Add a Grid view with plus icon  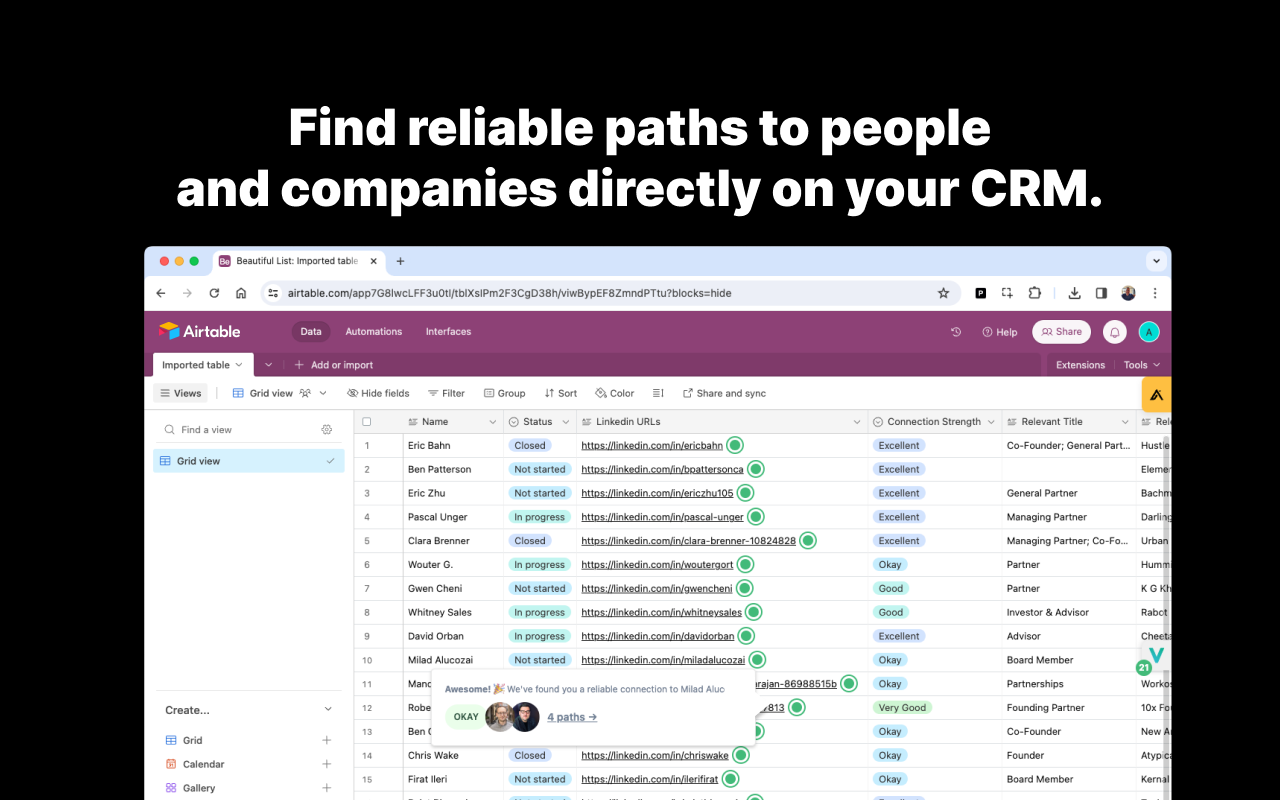(x=326, y=740)
